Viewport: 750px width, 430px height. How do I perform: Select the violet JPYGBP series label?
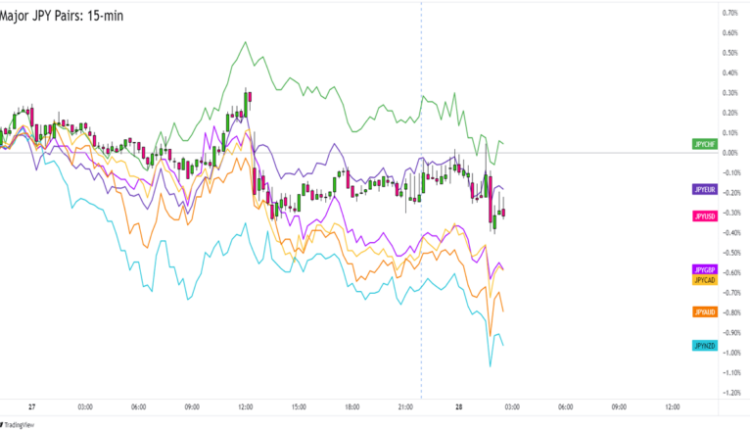pos(704,270)
